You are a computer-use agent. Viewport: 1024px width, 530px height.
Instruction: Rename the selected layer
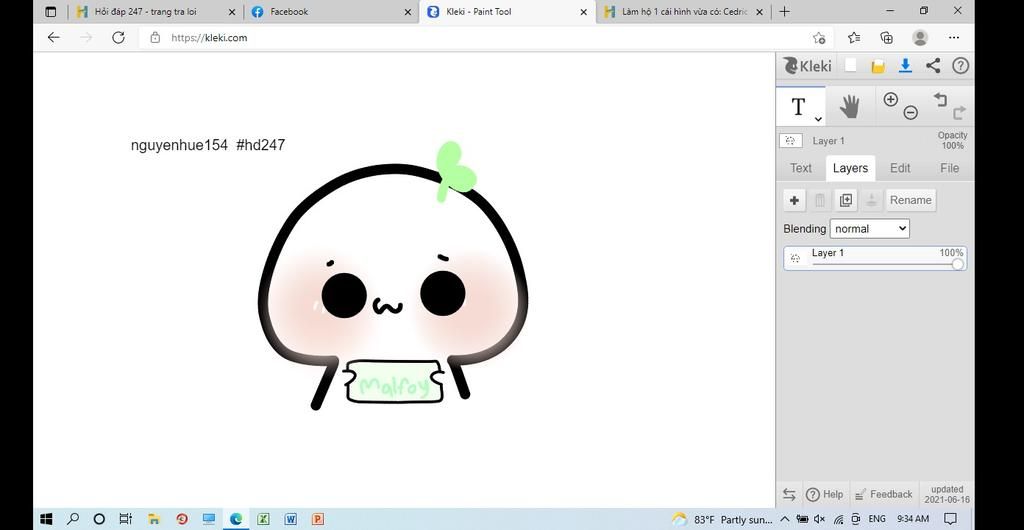point(910,200)
